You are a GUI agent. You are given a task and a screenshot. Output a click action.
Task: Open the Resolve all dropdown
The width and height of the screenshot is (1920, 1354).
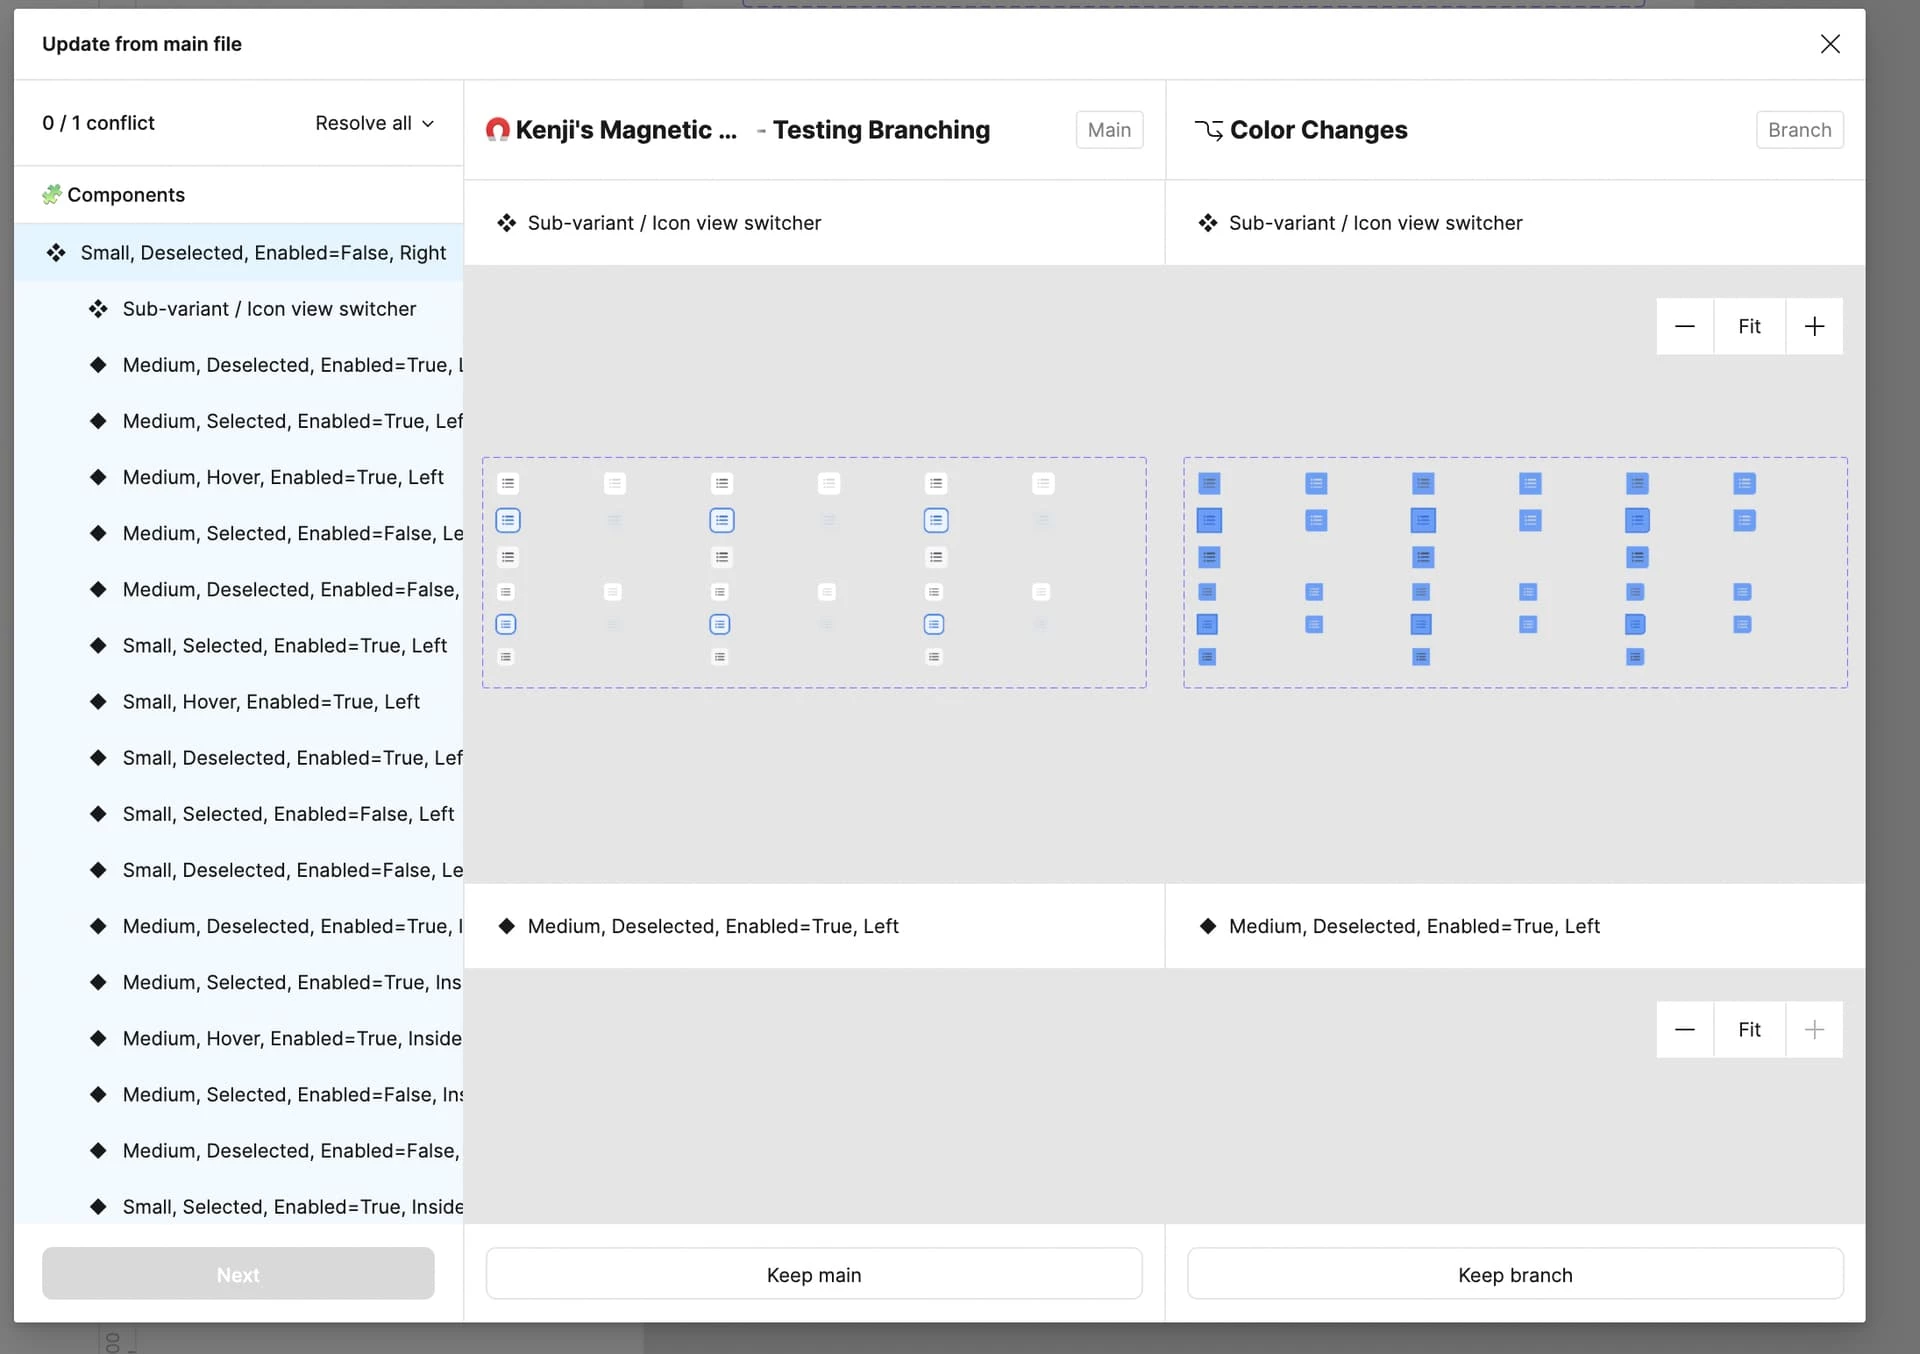click(364, 123)
